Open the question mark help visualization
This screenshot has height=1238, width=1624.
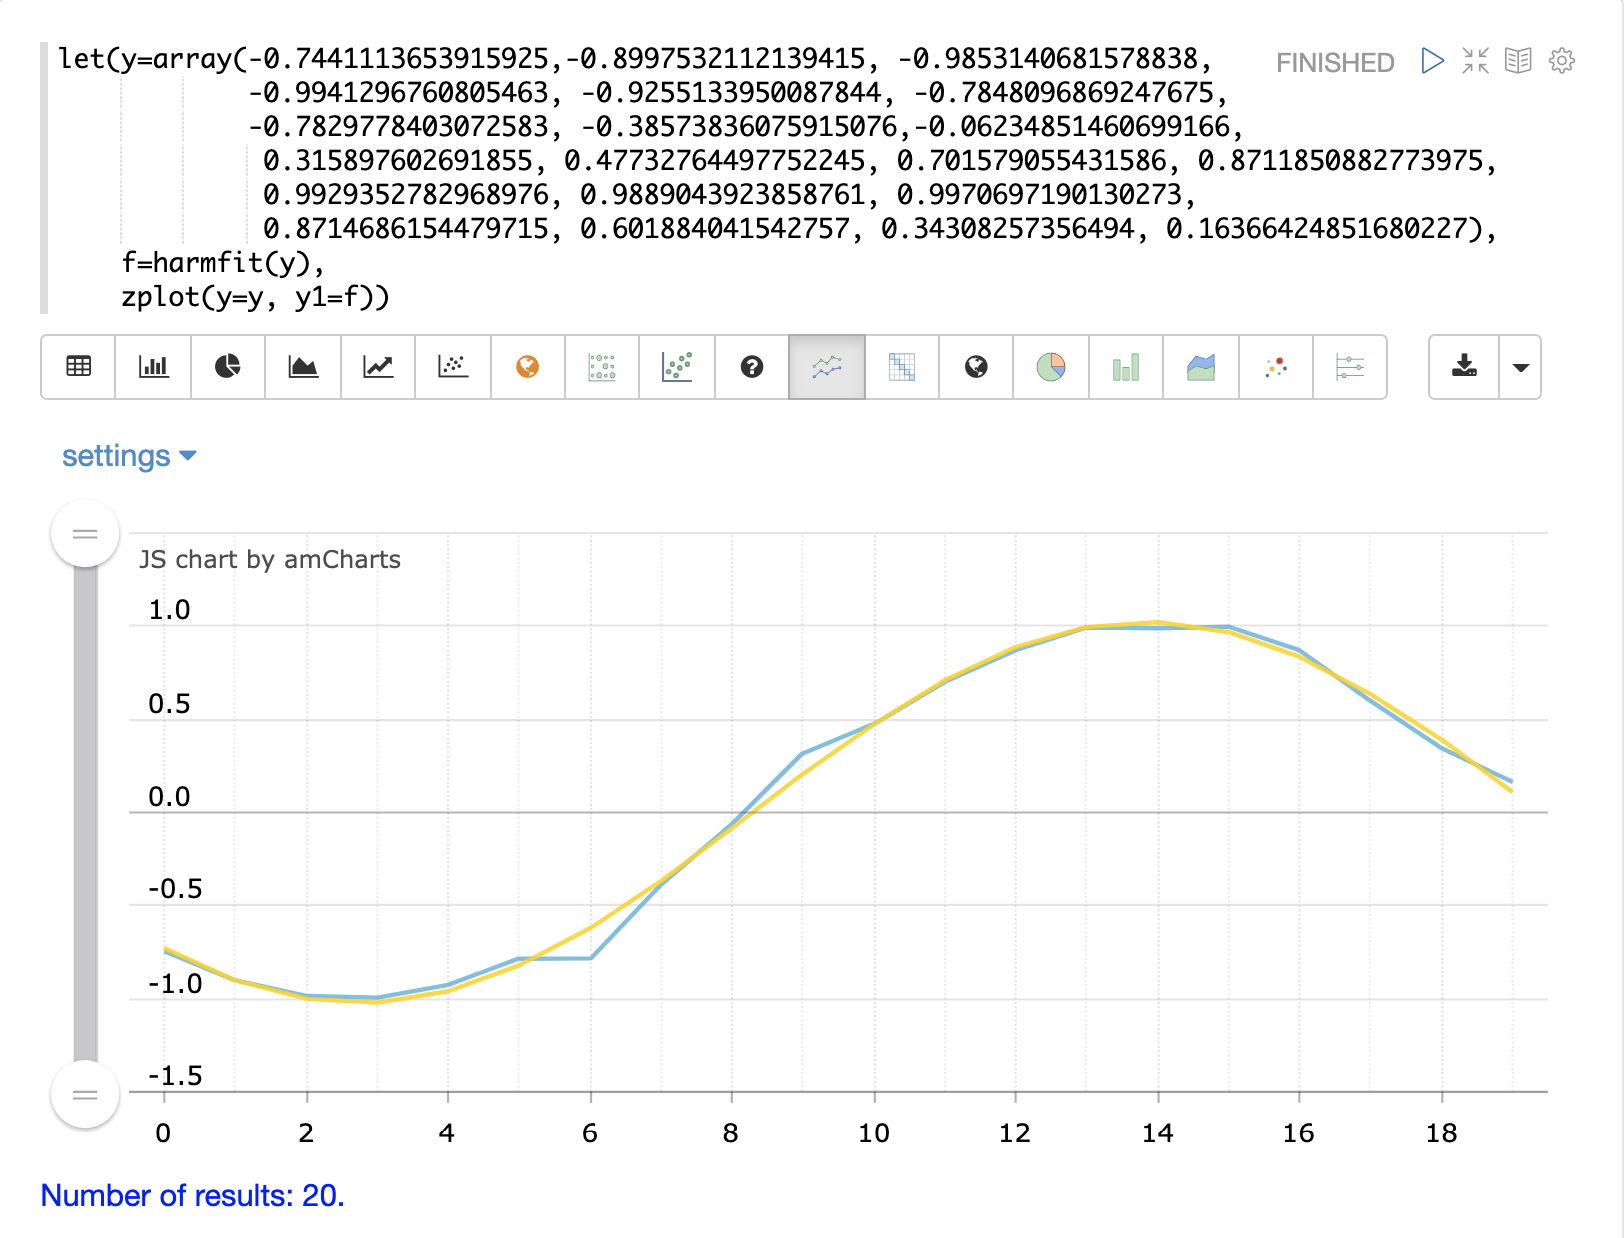tap(752, 367)
